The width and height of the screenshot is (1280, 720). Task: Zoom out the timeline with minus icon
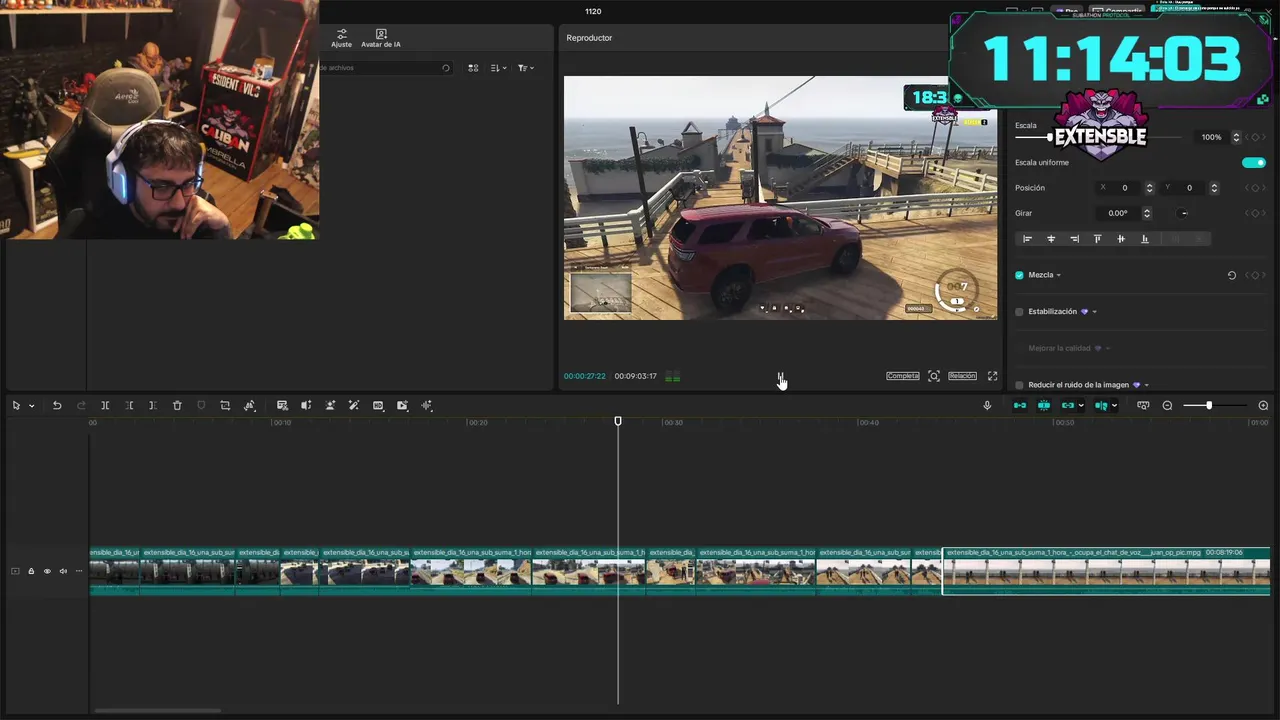pos(1167,405)
